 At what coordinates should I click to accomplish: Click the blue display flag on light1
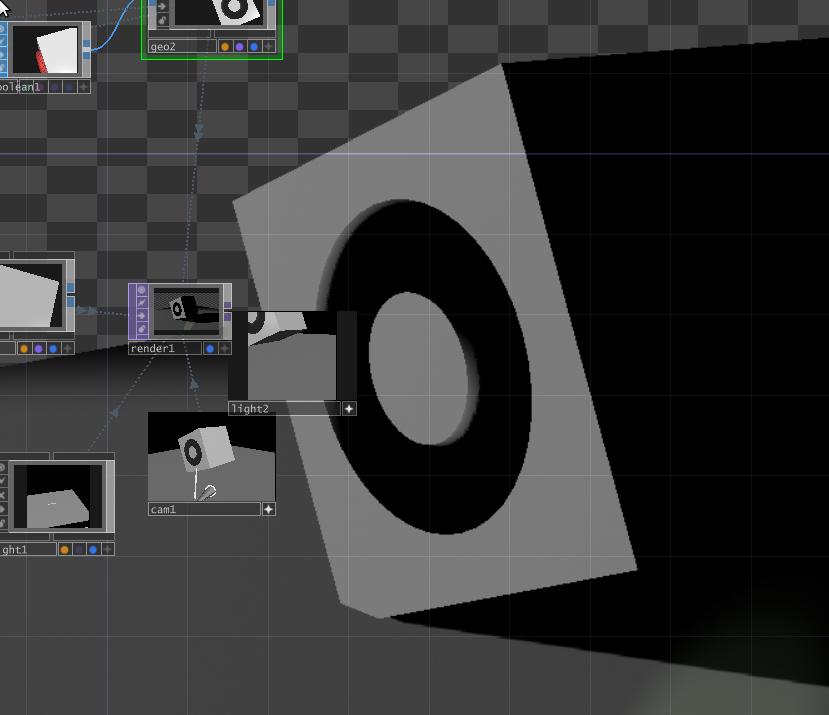[x=93, y=549]
